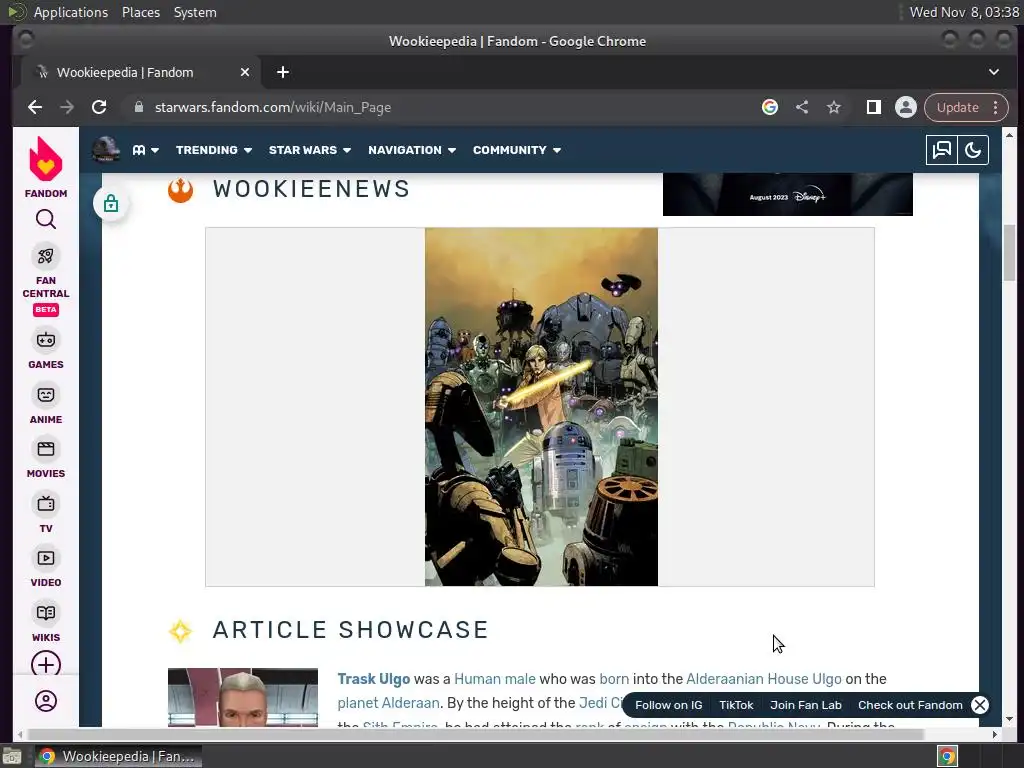
Task: Open the System menu
Action: click(x=195, y=12)
